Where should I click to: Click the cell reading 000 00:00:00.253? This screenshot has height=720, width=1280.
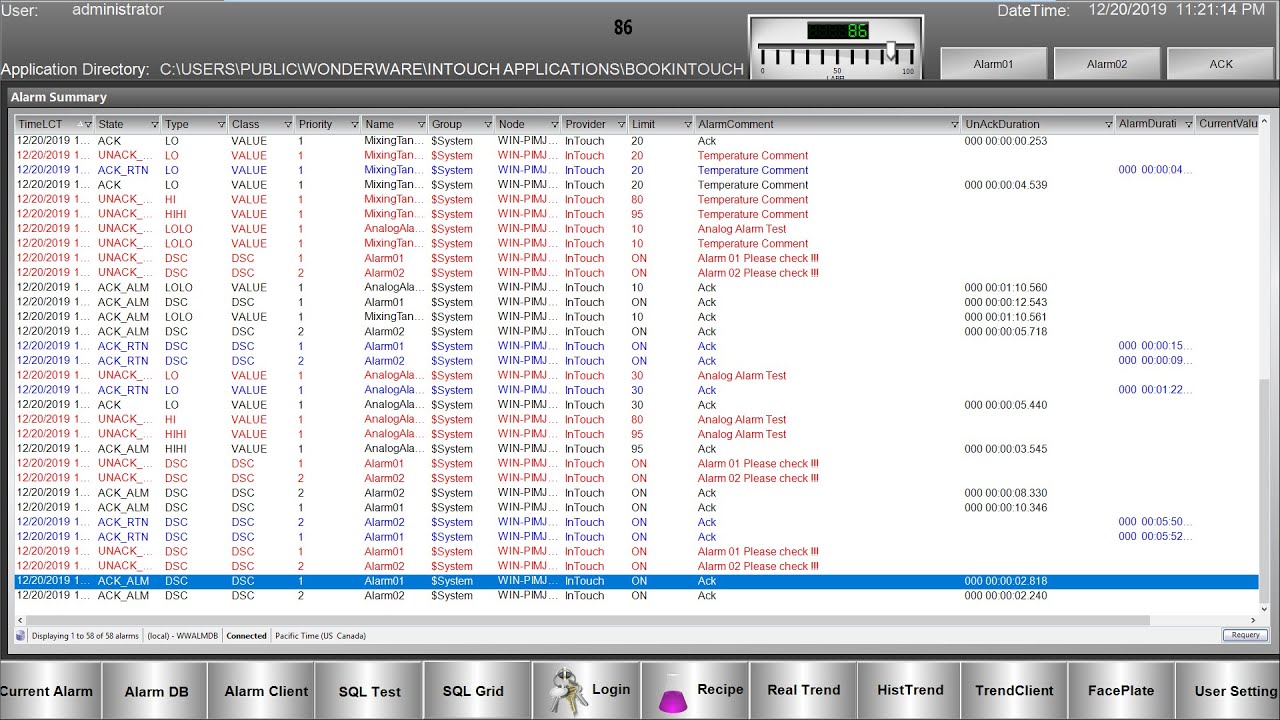(x=1005, y=141)
